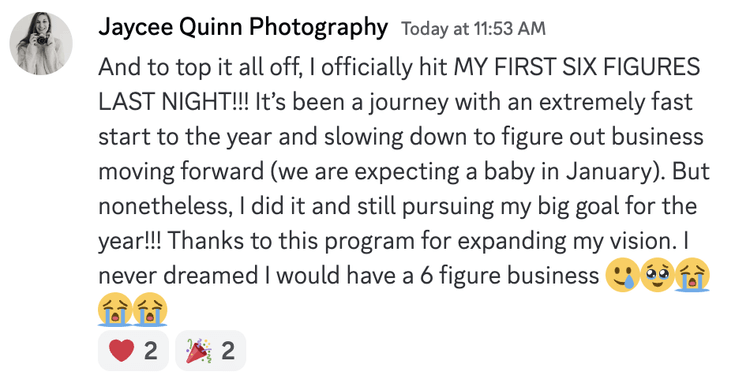Viewport: 750px width, 380px height.
Task: Click the Jaycee Quinn Photography username
Action: (243, 28)
